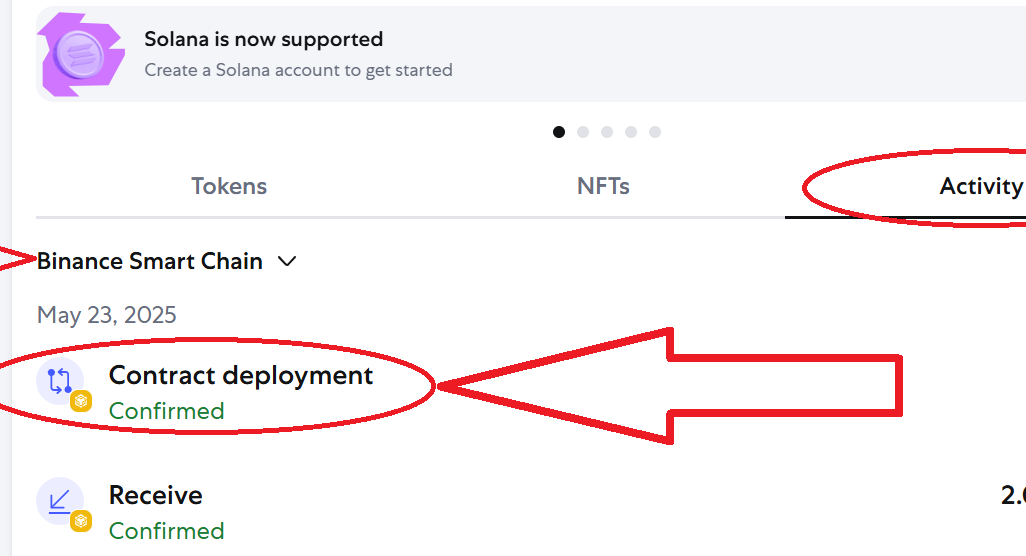Click the purple Solana coin icon
The height and width of the screenshot is (556, 1026).
coord(80,55)
